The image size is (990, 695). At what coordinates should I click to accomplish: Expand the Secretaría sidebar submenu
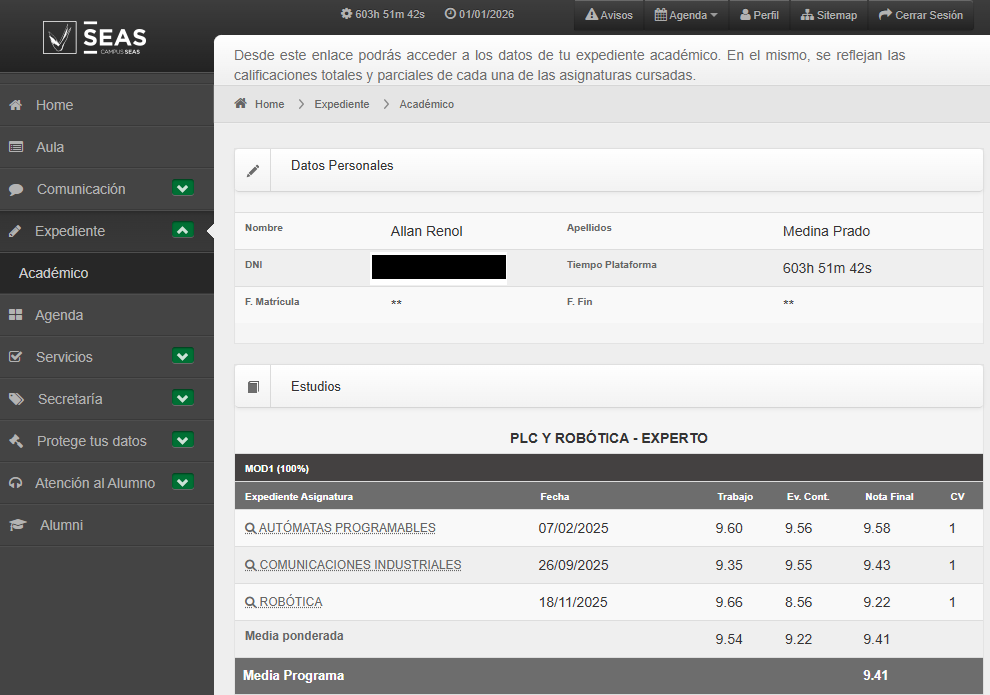pos(182,398)
